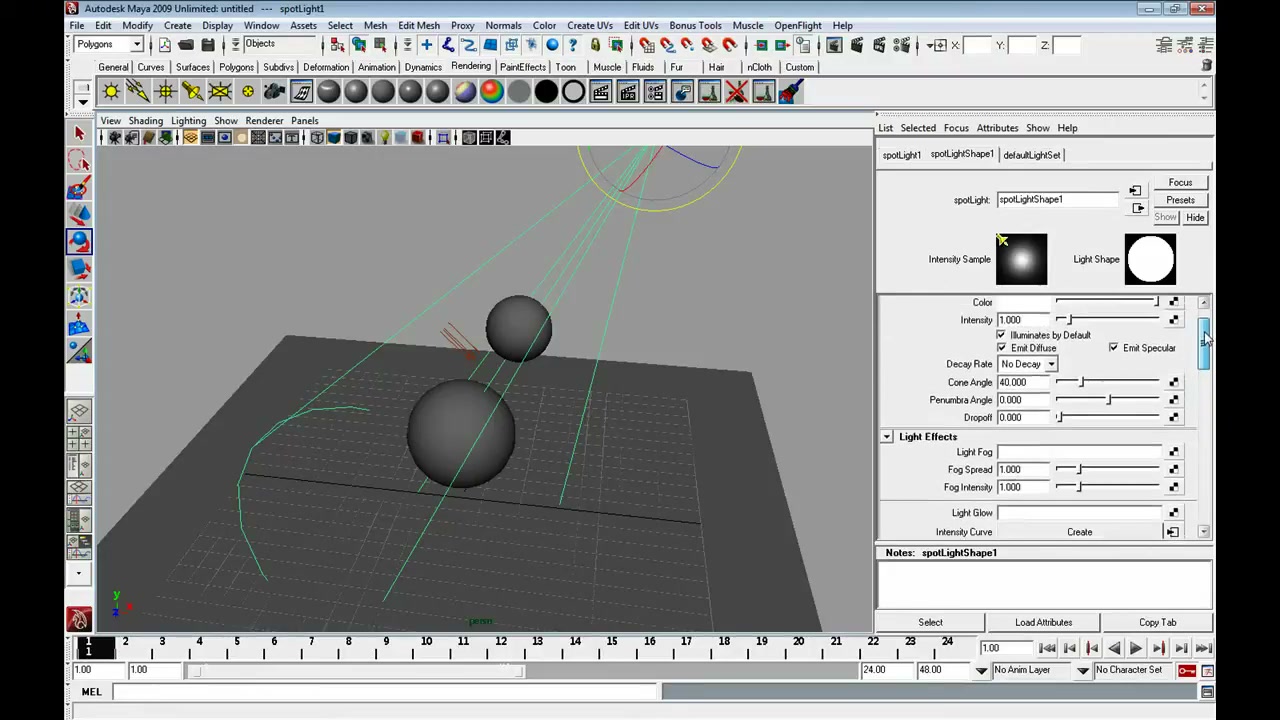Viewport: 1280px width, 720px height.
Task: Create an ambient light from the shelf
Action: coord(111,92)
